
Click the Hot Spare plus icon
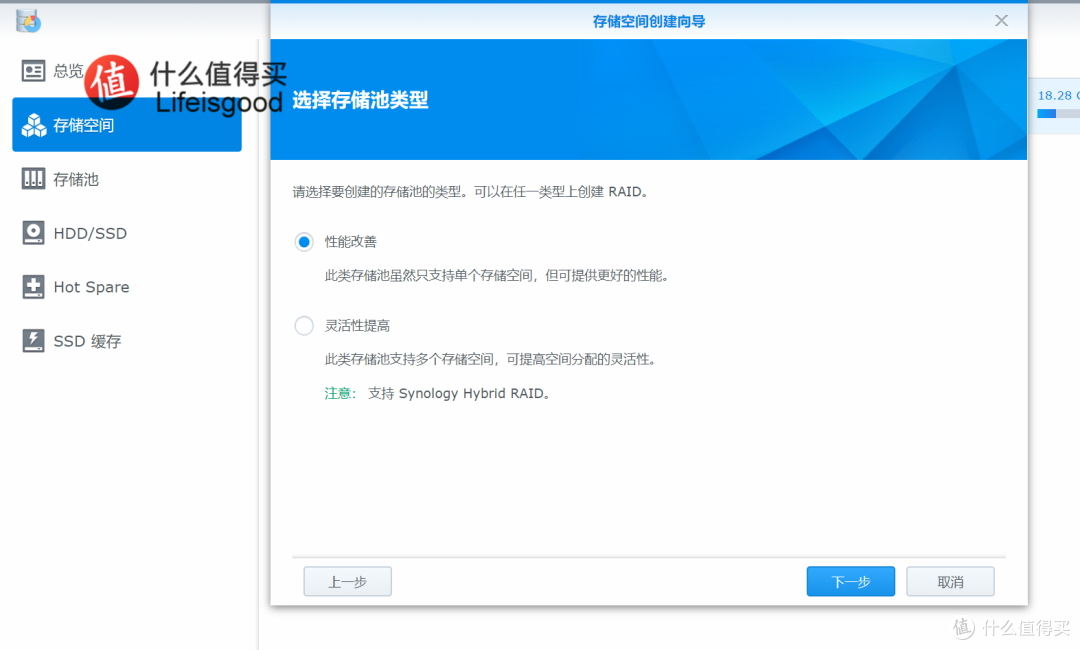(x=33, y=286)
